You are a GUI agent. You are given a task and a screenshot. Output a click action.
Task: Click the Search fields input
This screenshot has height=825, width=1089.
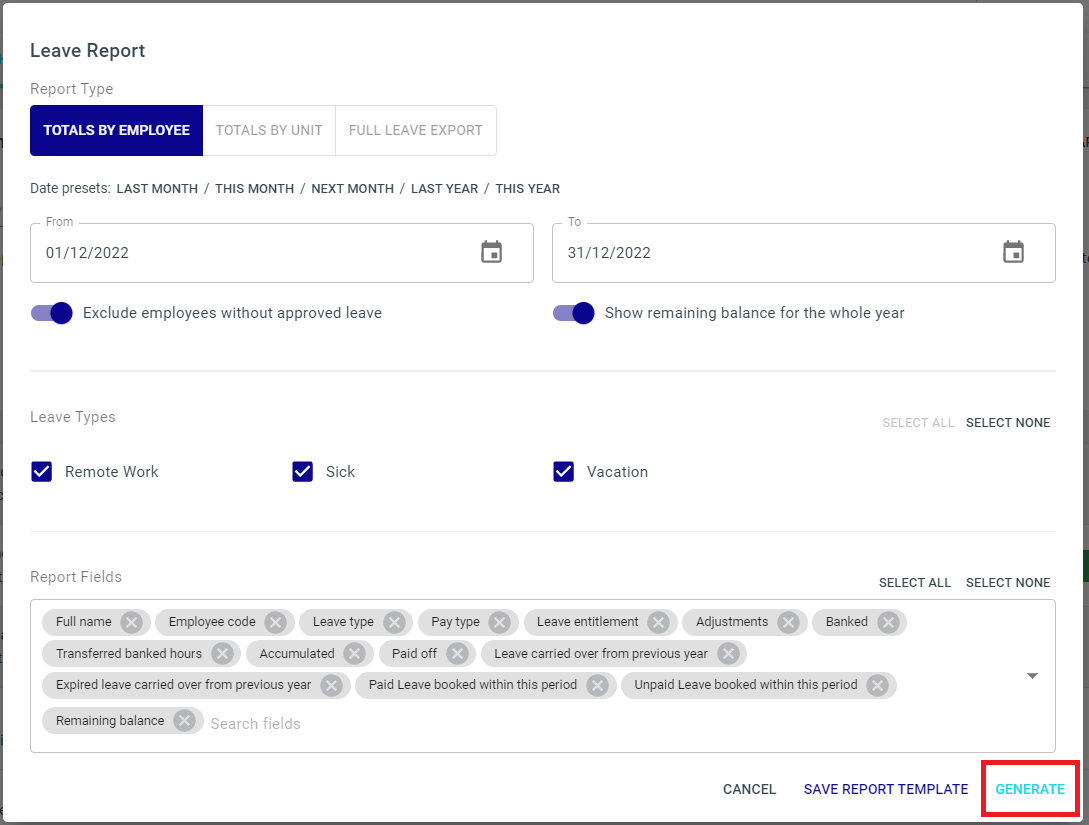(256, 724)
